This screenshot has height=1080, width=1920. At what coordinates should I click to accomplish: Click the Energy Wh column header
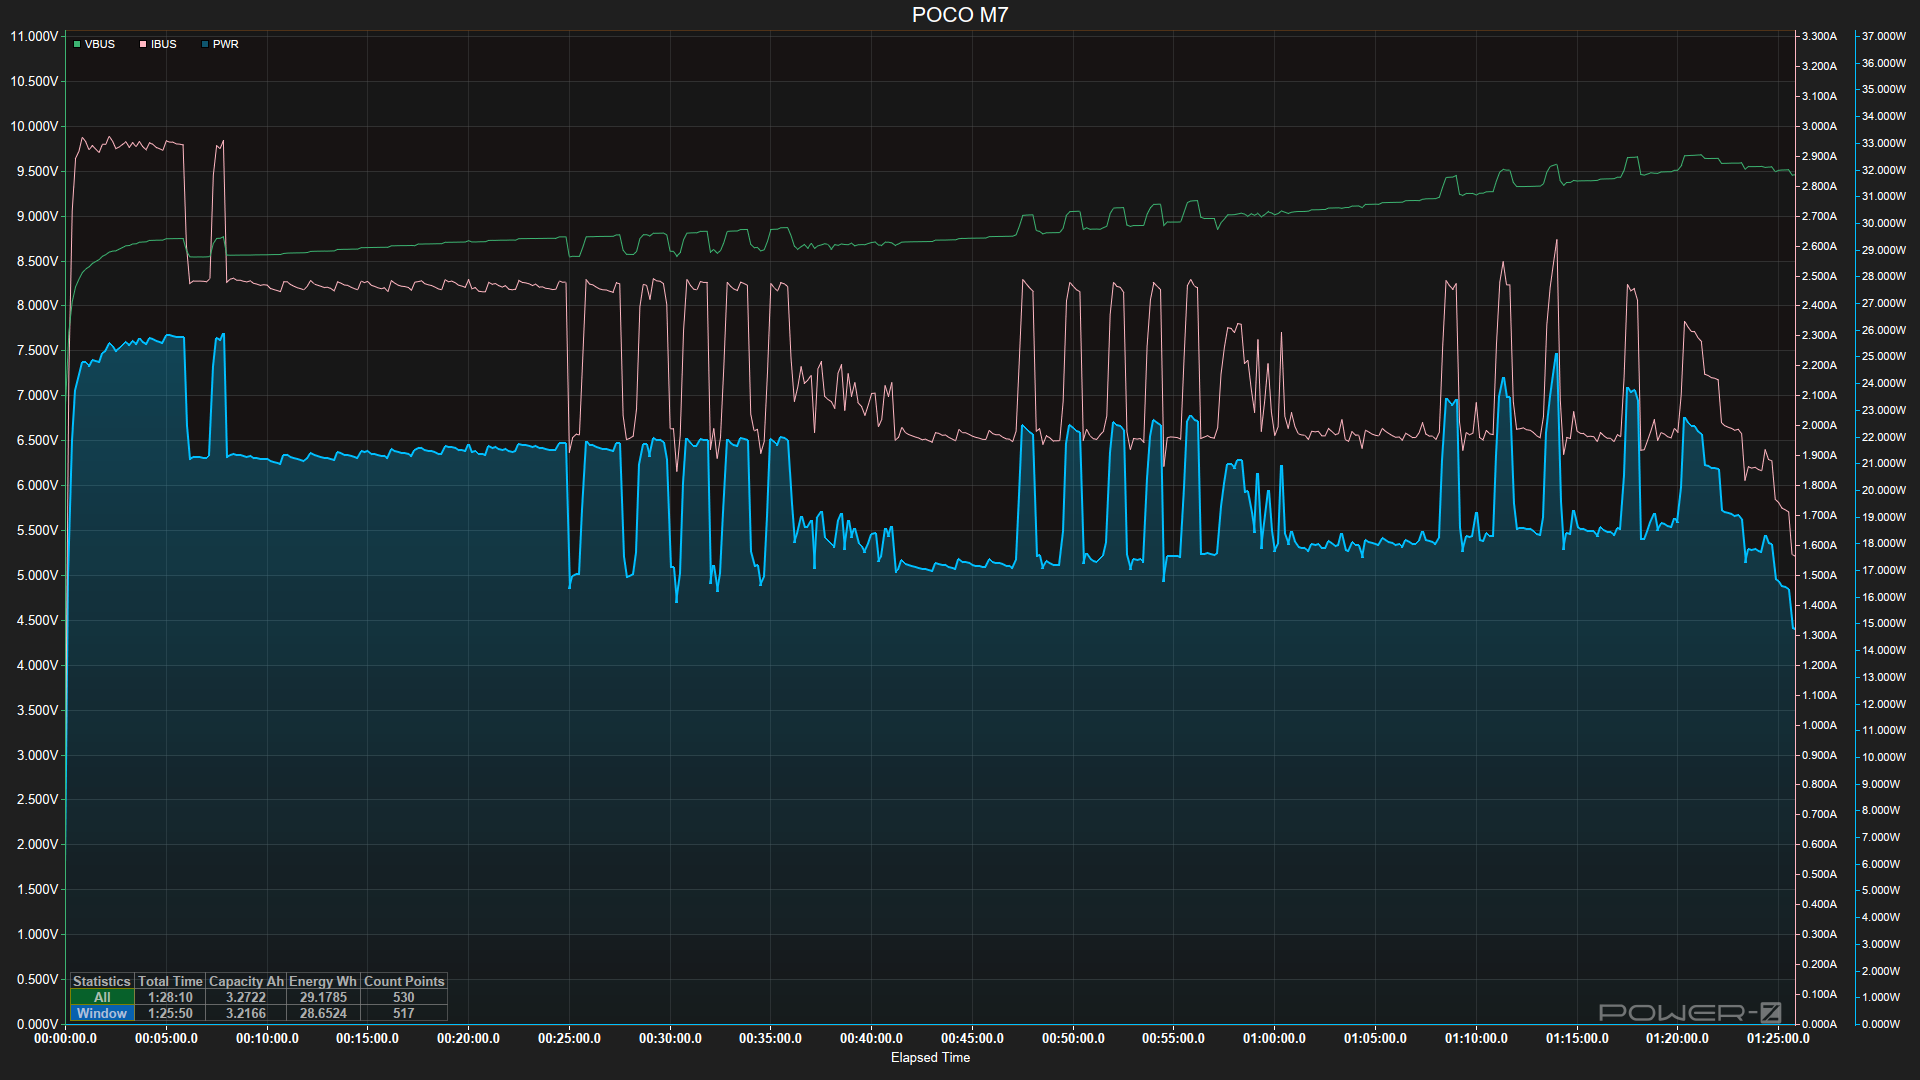(323, 981)
